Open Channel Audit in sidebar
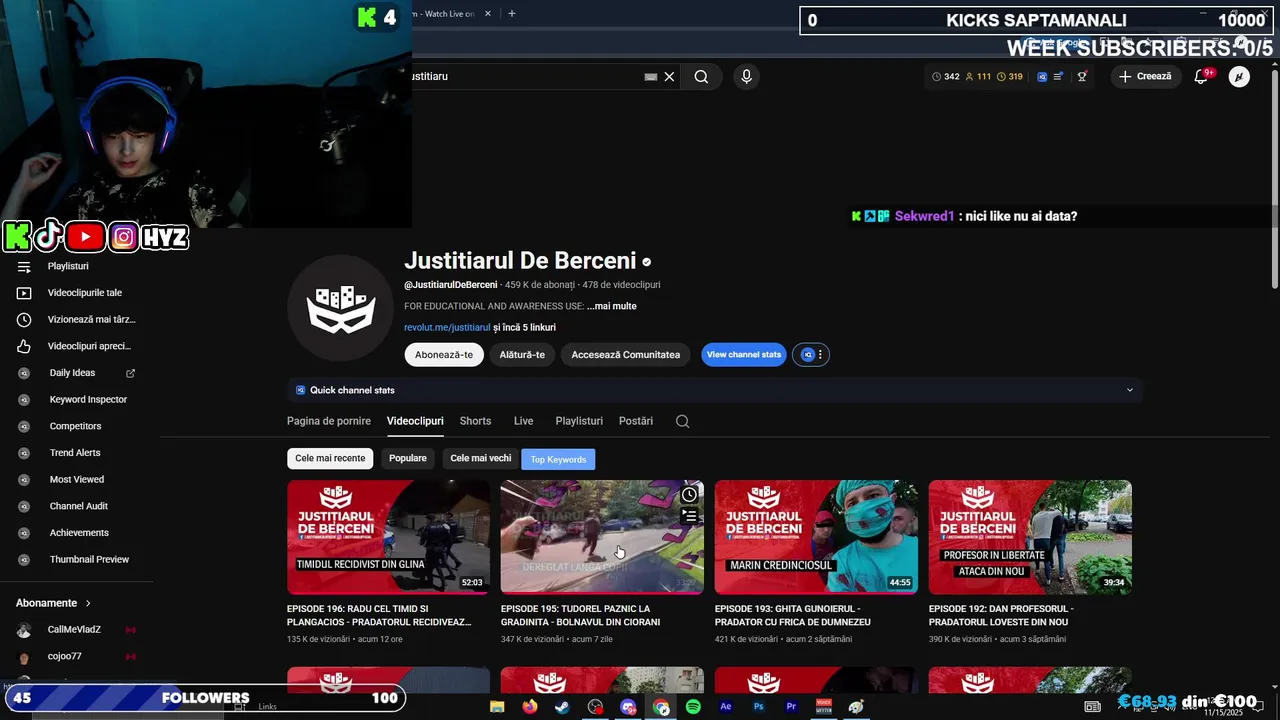The image size is (1280, 720). [77, 506]
